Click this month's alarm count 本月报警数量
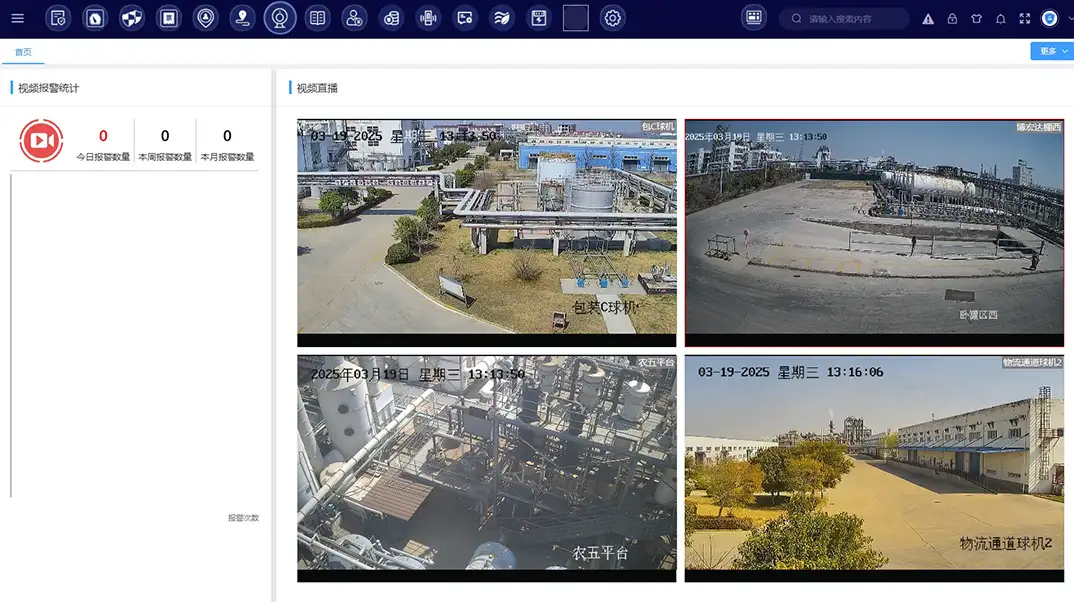1074x602 pixels. click(227, 145)
